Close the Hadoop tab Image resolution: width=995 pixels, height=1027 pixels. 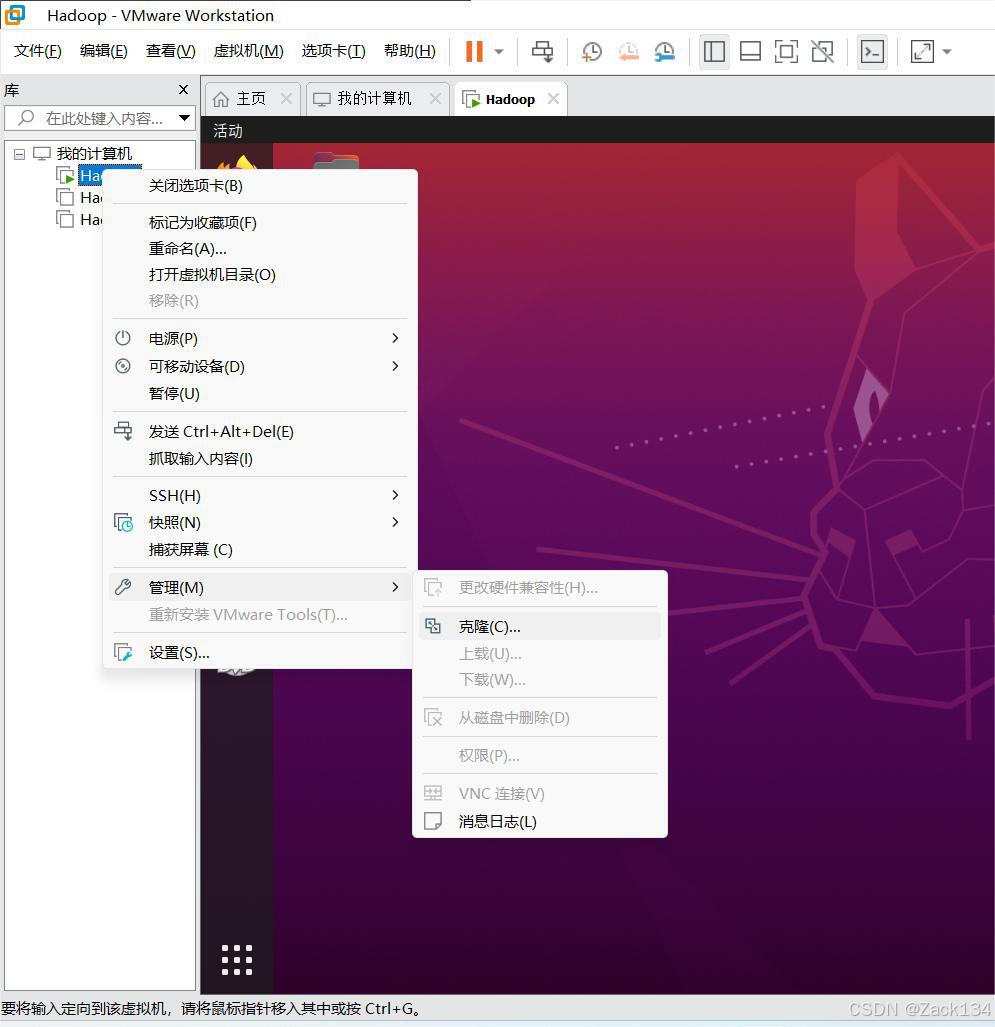[x=554, y=98]
